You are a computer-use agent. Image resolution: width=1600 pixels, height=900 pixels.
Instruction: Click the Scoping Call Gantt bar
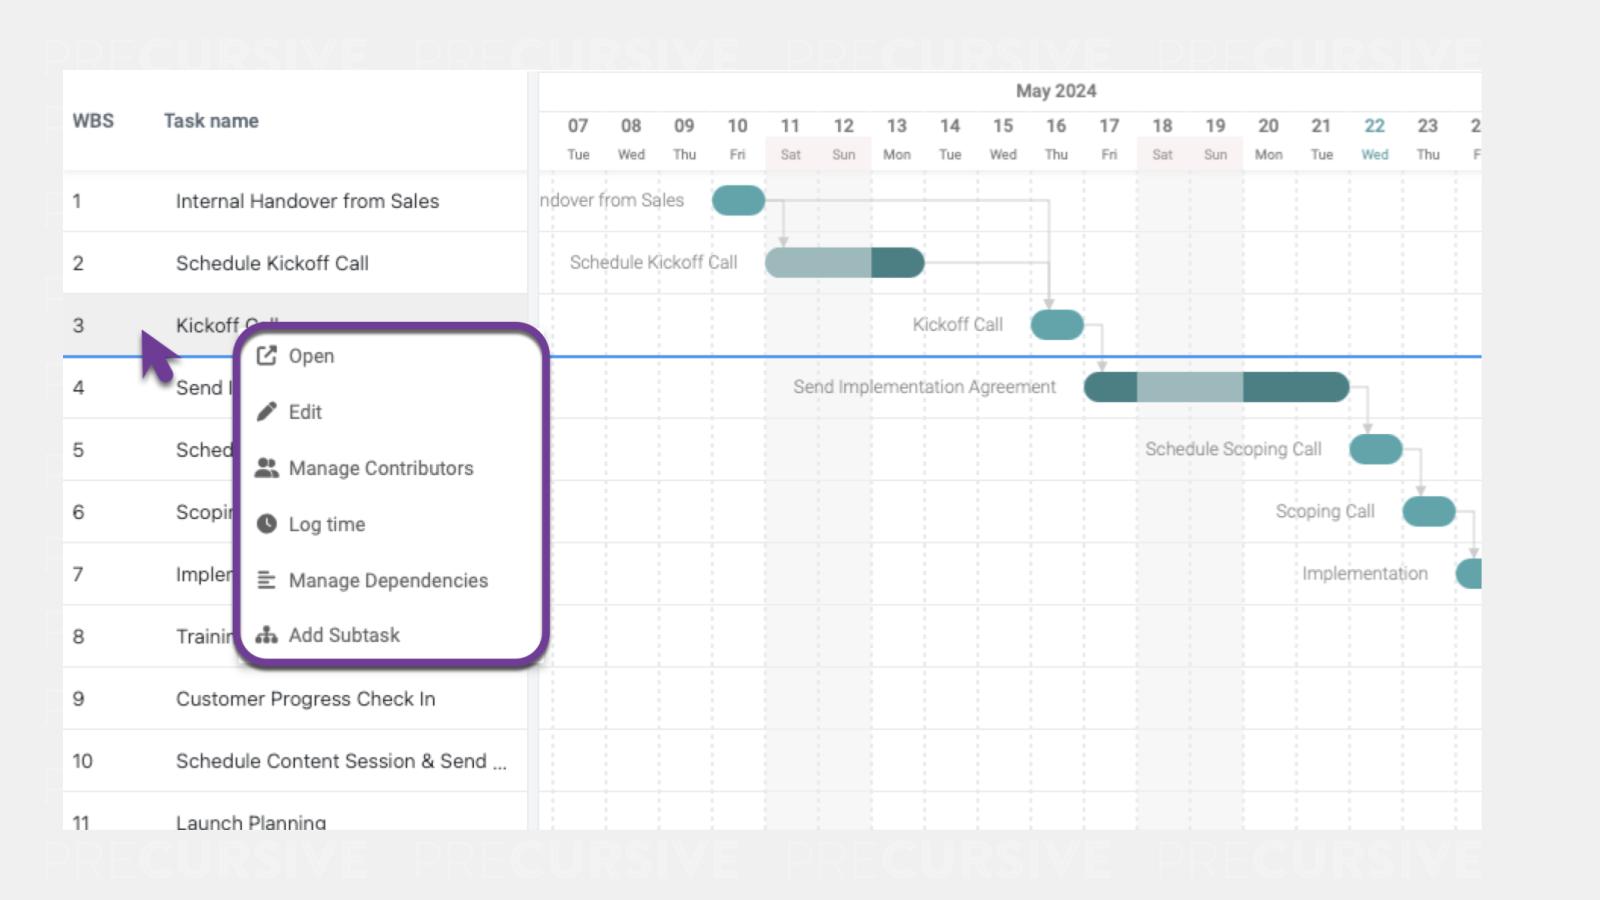(1428, 511)
